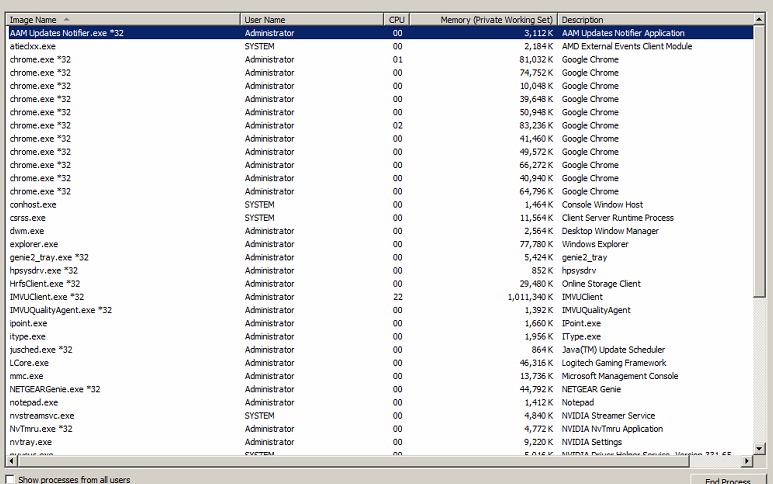Select chrome.exe using 50,948 K memory
The height and width of the screenshot is (484, 773).
click(380, 112)
